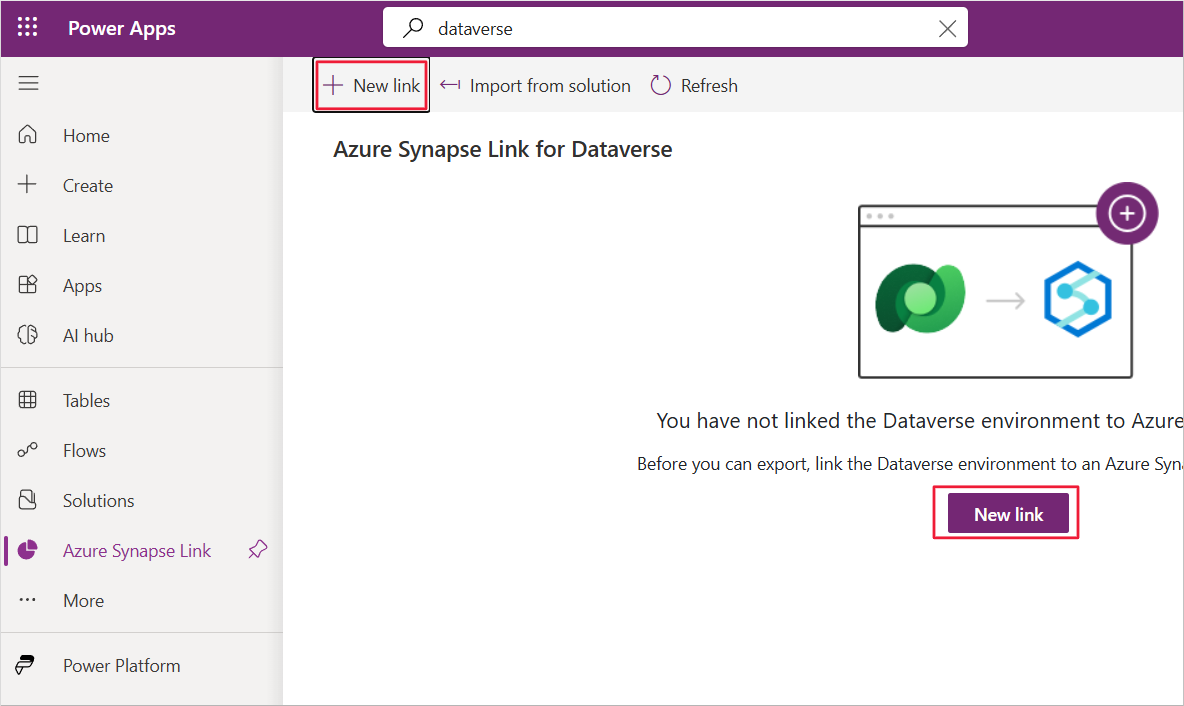This screenshot has height=706, width=1184.
Task: Click the Solutions icon
Action: click(28, 500)
